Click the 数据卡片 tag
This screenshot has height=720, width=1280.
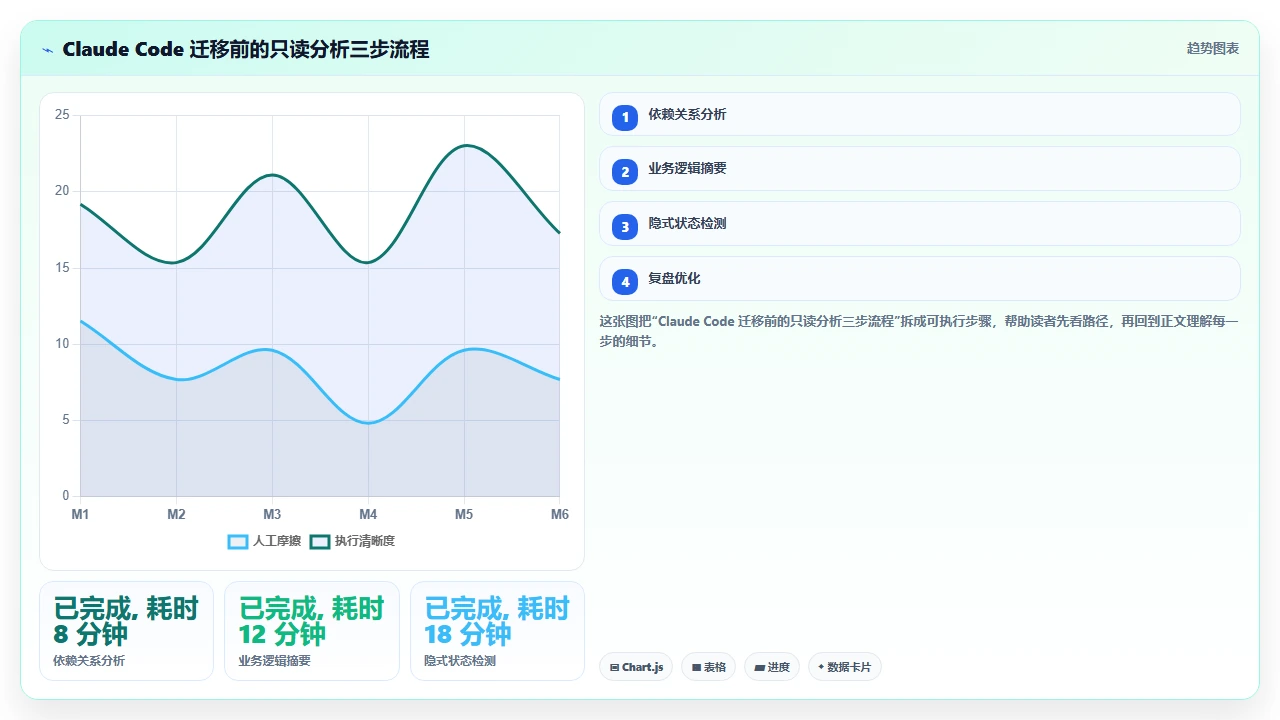click(x=845, y=667)
